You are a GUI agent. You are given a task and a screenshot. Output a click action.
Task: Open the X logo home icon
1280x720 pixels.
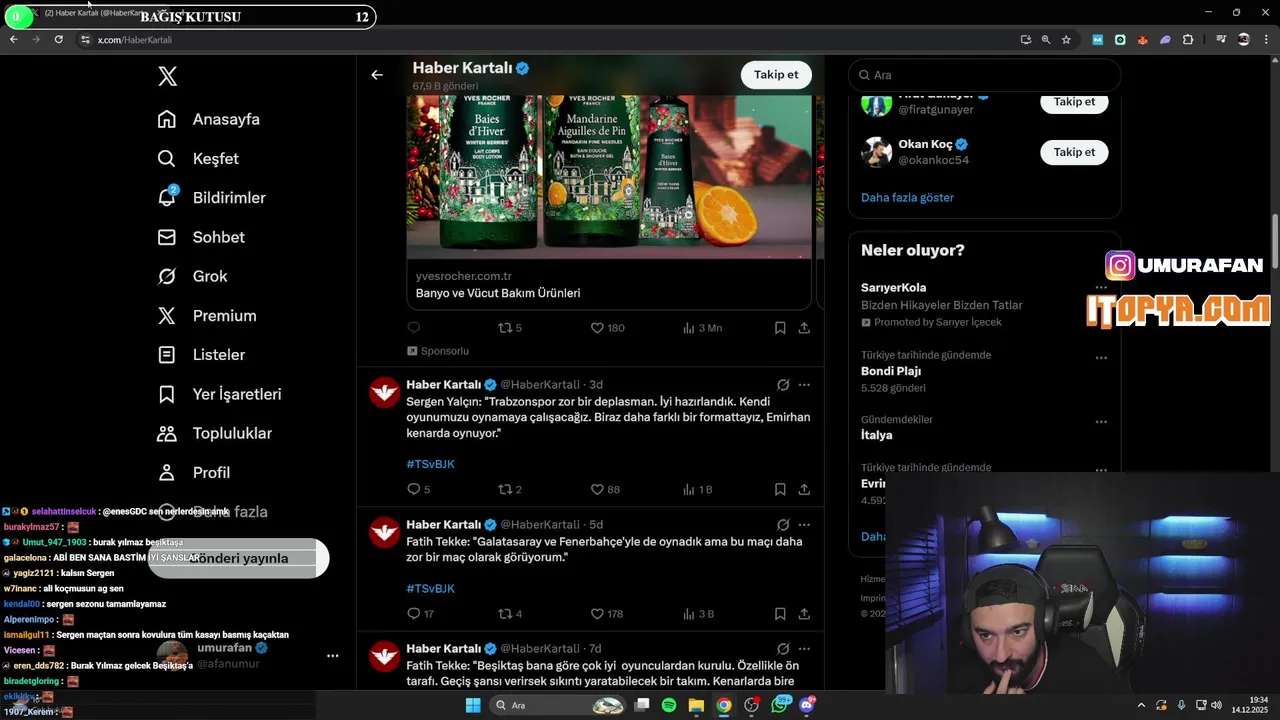(x=168, y=76)
